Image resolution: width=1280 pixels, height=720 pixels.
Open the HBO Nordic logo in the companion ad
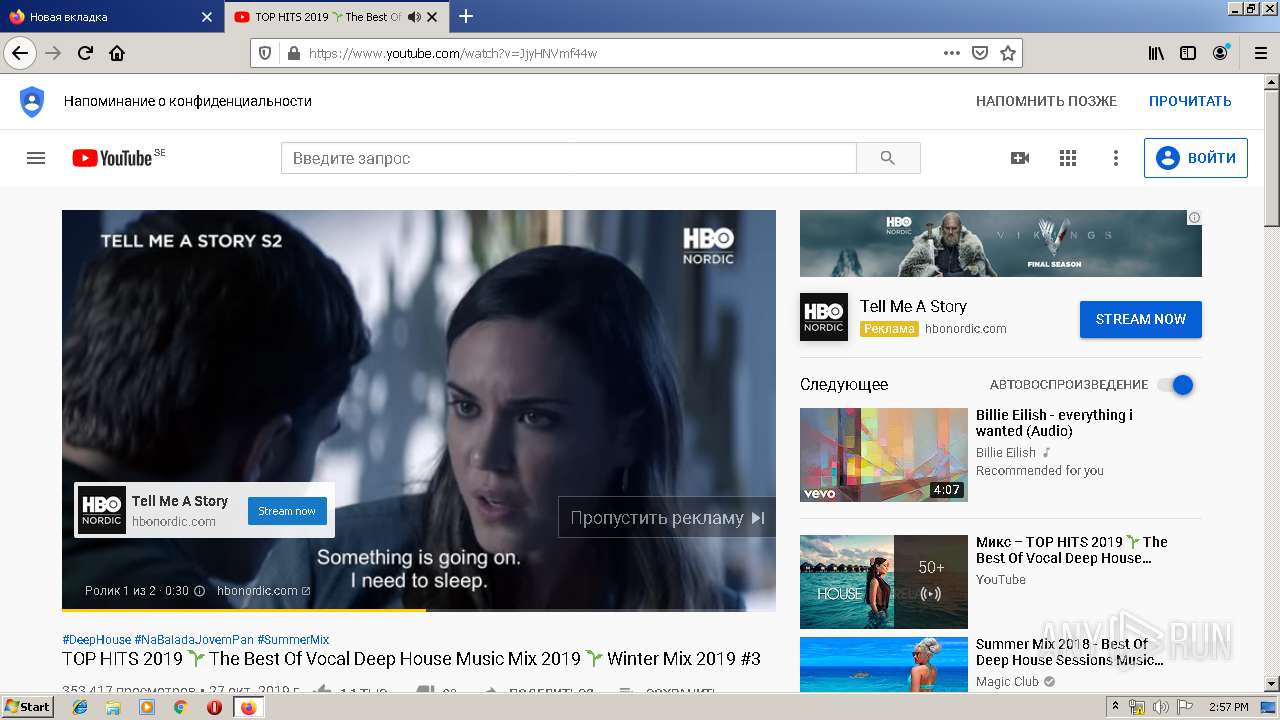(x=824, y=317)
